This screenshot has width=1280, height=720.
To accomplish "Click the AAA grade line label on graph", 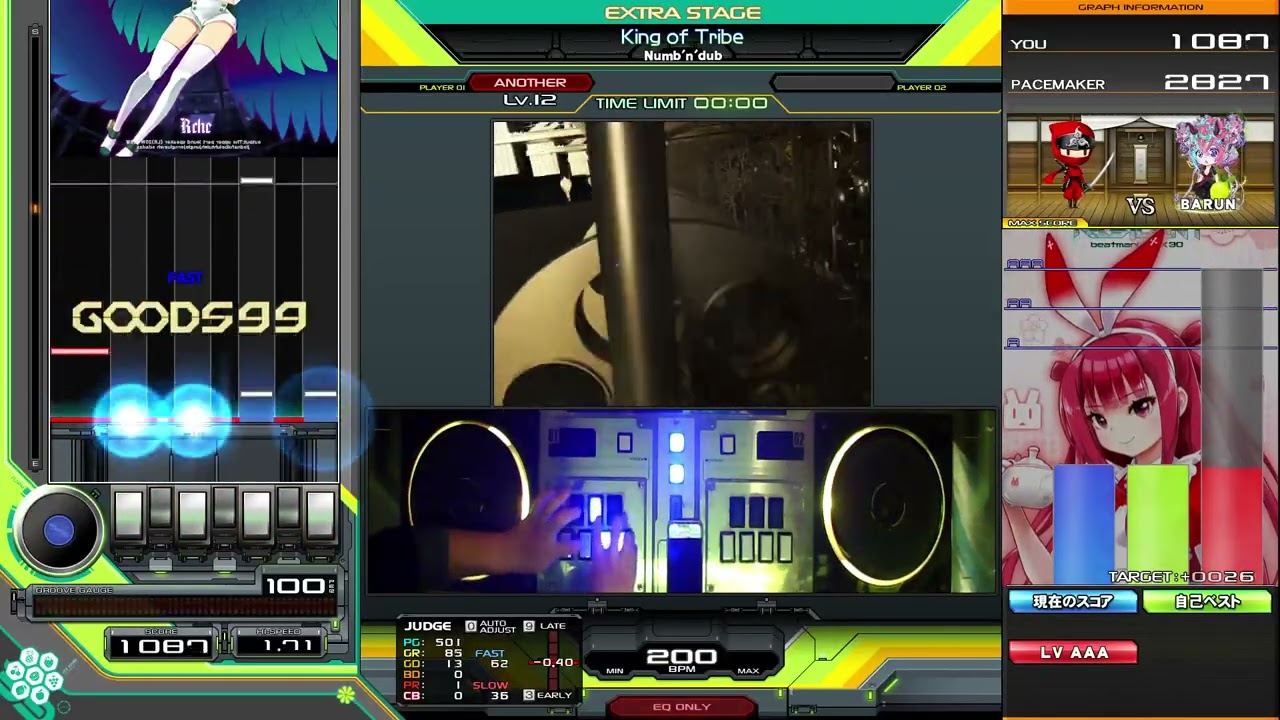I will point(1025,264).
